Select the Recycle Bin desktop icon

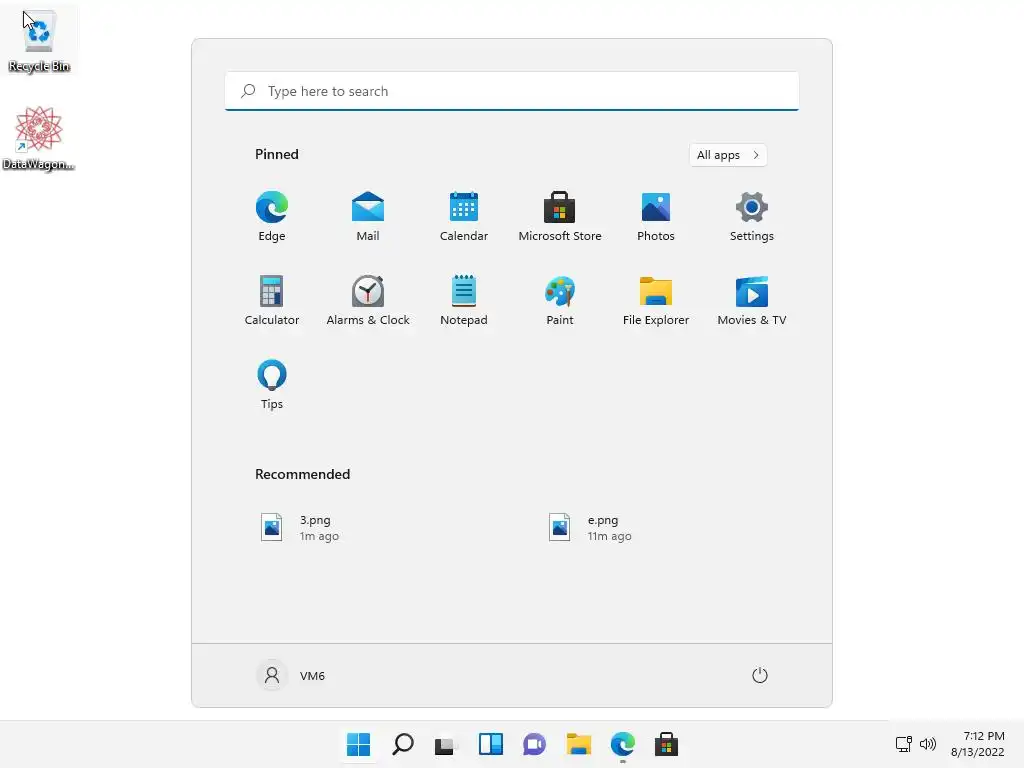pos(39,40)
